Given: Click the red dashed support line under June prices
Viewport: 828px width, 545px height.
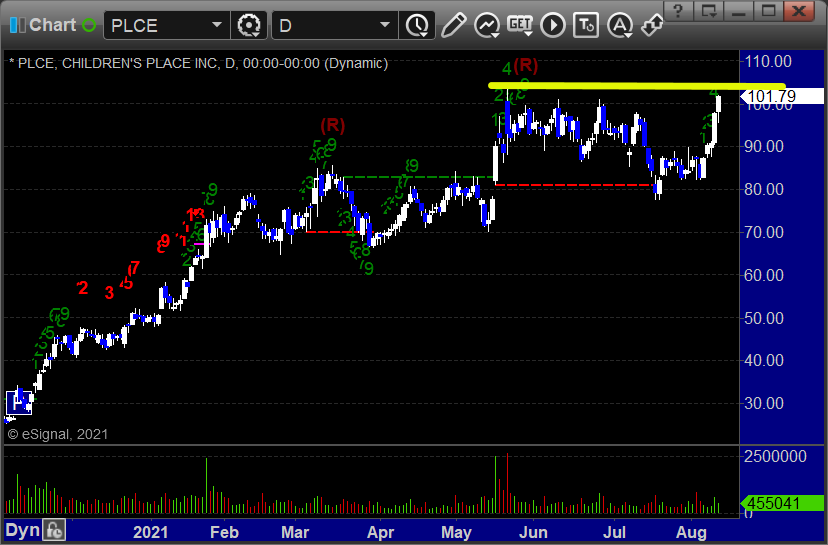Looking at the screenshot, I should point(574,185).
